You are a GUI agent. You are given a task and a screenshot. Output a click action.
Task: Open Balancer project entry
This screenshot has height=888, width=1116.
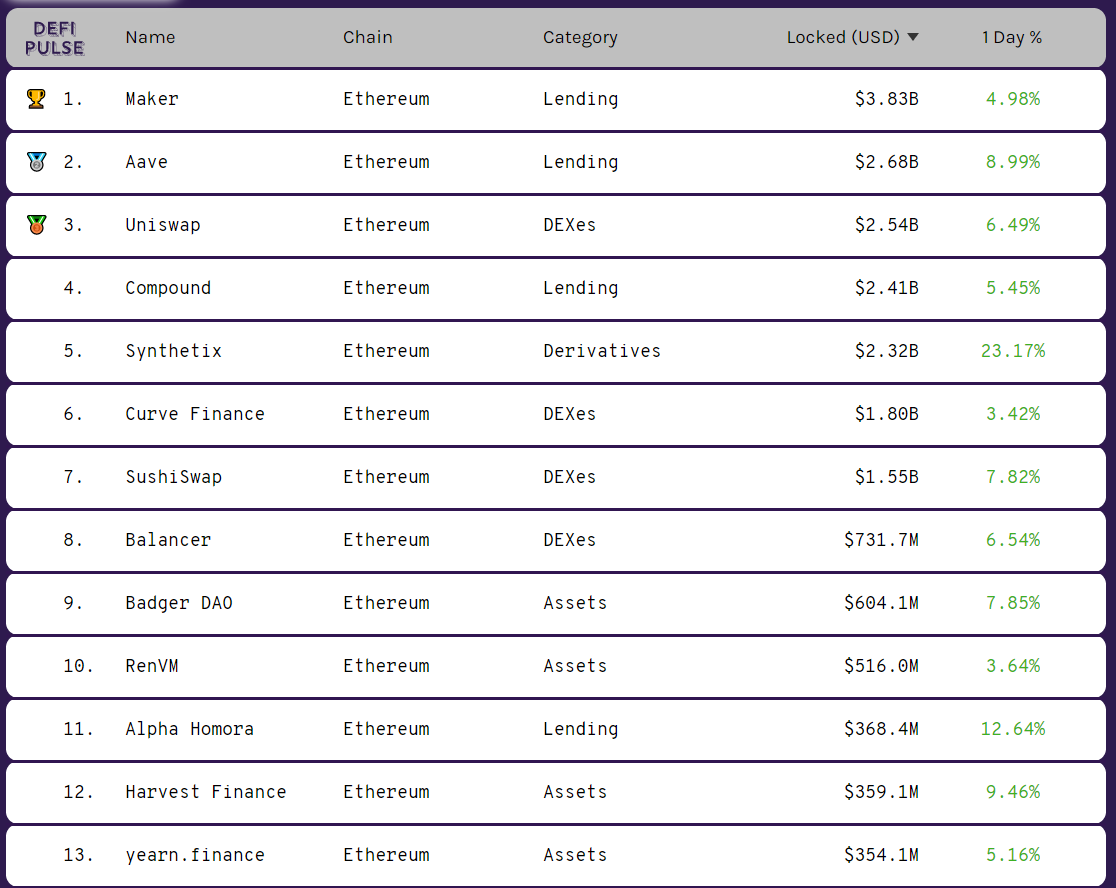168,540
